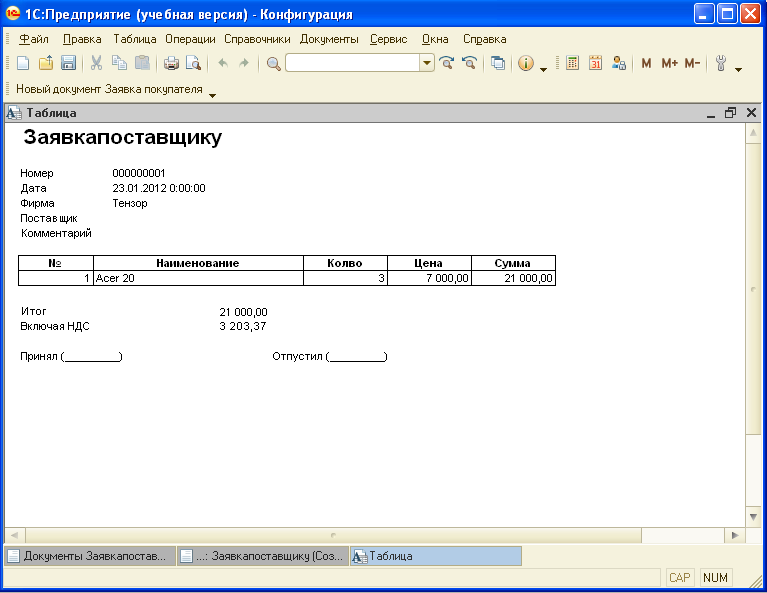Viewport: 767px width, 593px height.
Task: Click the user list icon
Action: pyautogui.click(x=619, y=63)
